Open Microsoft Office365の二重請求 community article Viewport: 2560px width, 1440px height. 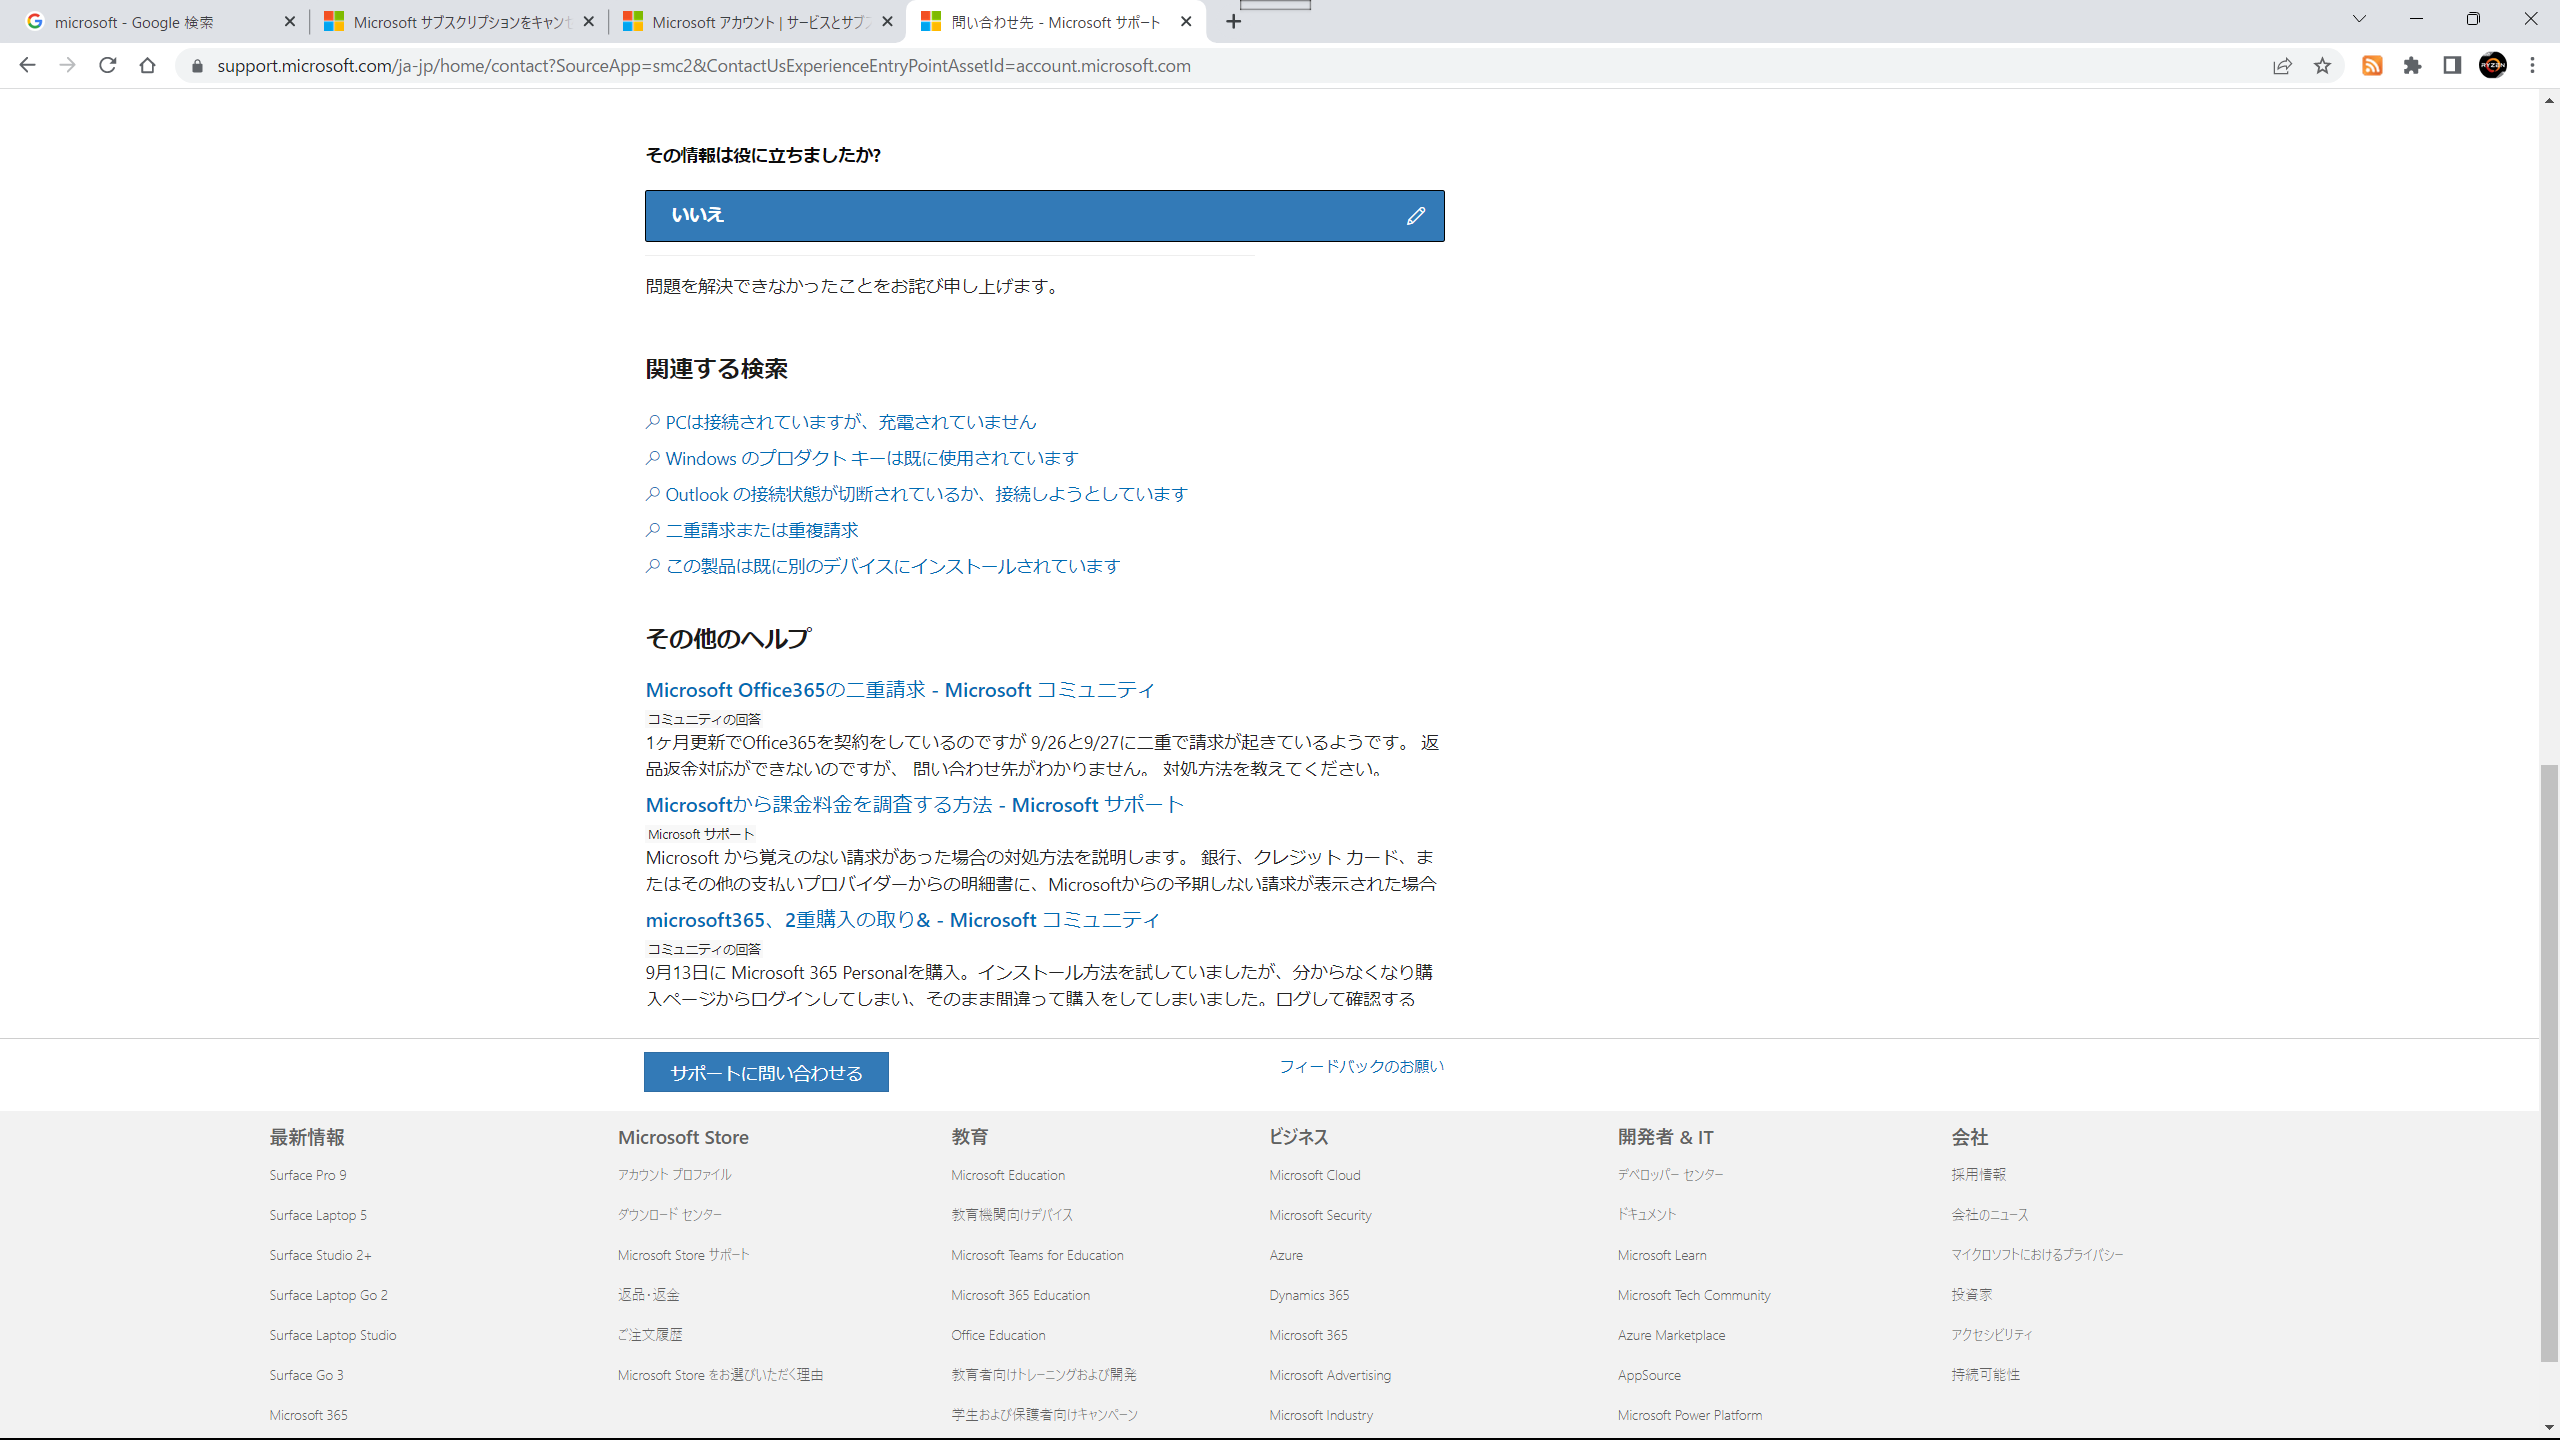point(900,690)
